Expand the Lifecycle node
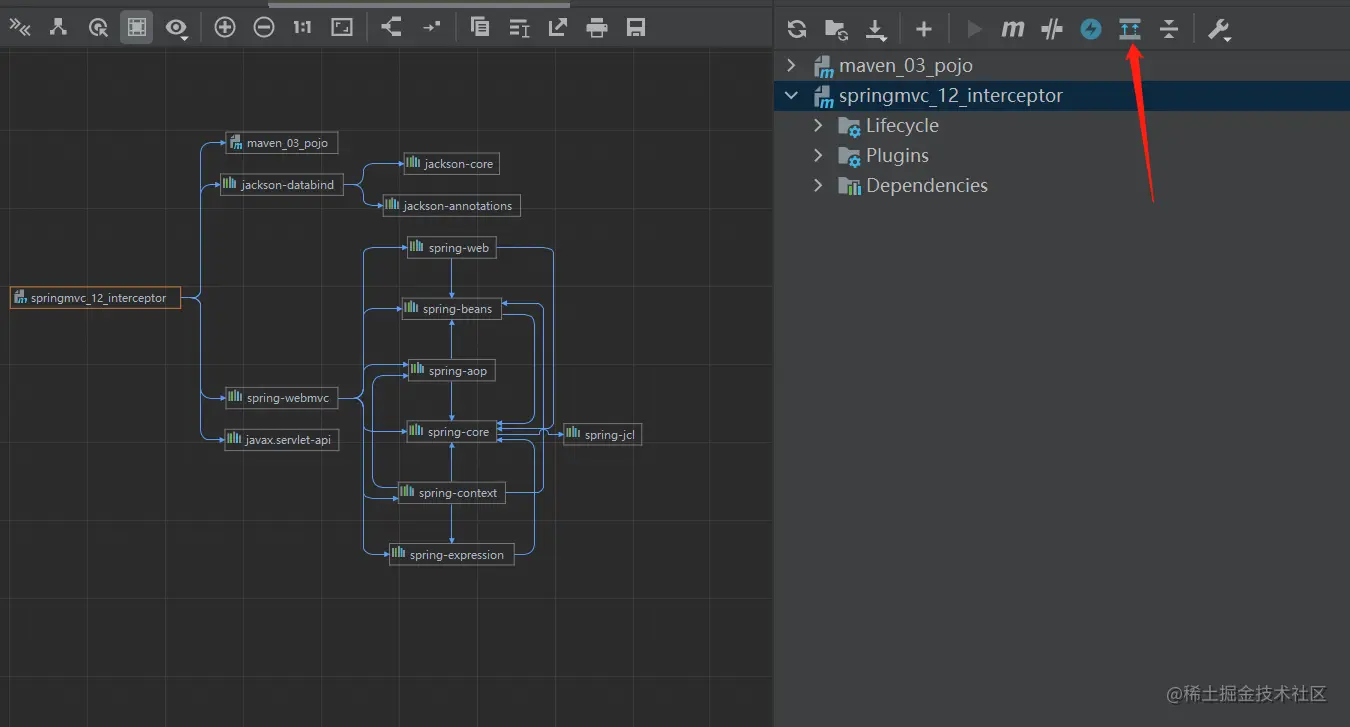Screen dimensions: 1350x727 [818, 126]
